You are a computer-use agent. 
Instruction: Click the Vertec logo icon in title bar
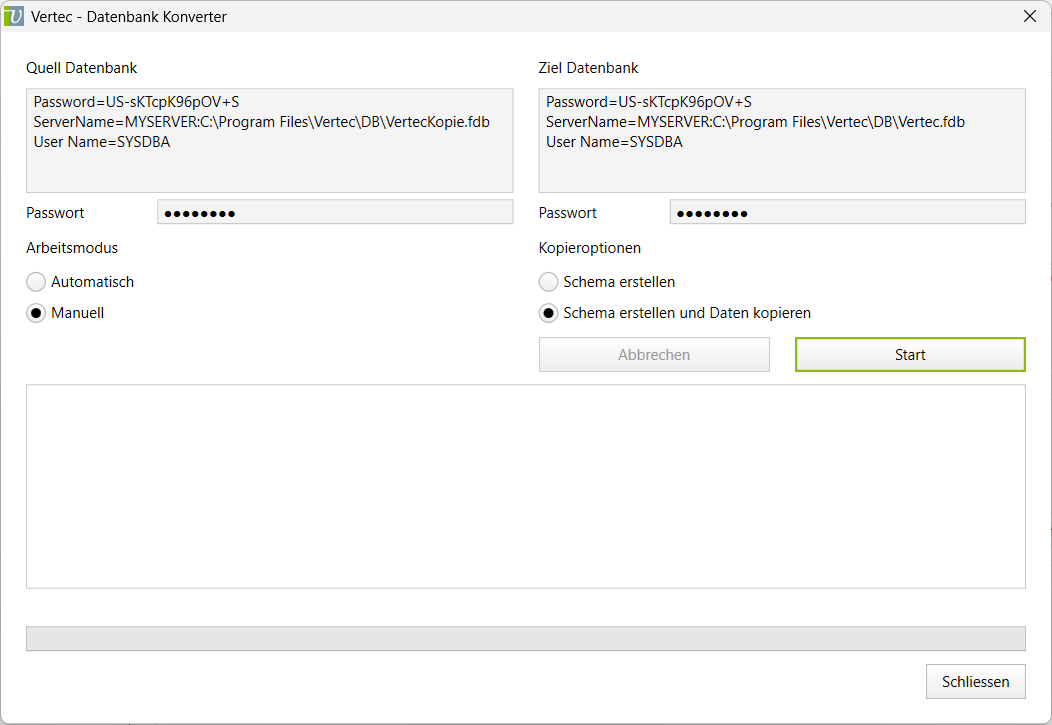[x=14, y=16]
